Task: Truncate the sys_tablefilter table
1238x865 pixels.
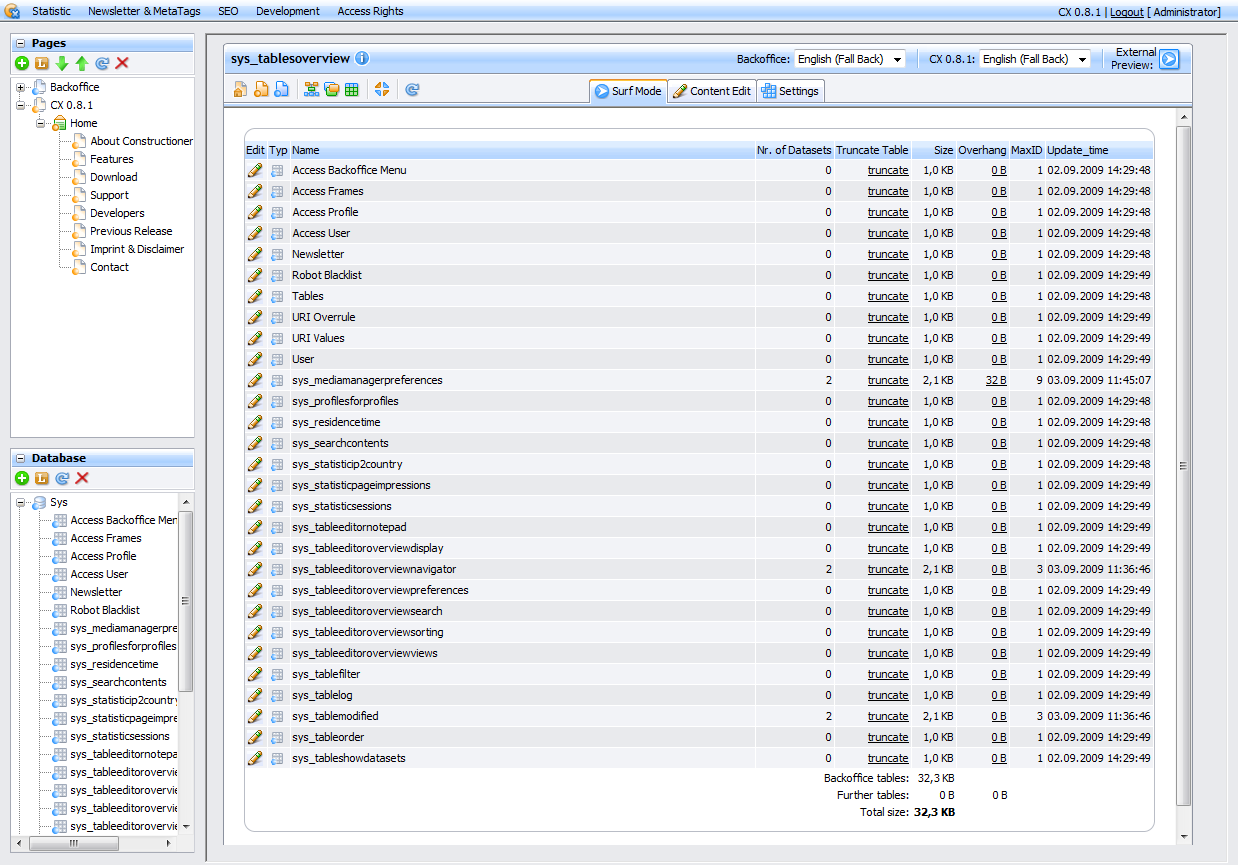Action: [888, 674]
